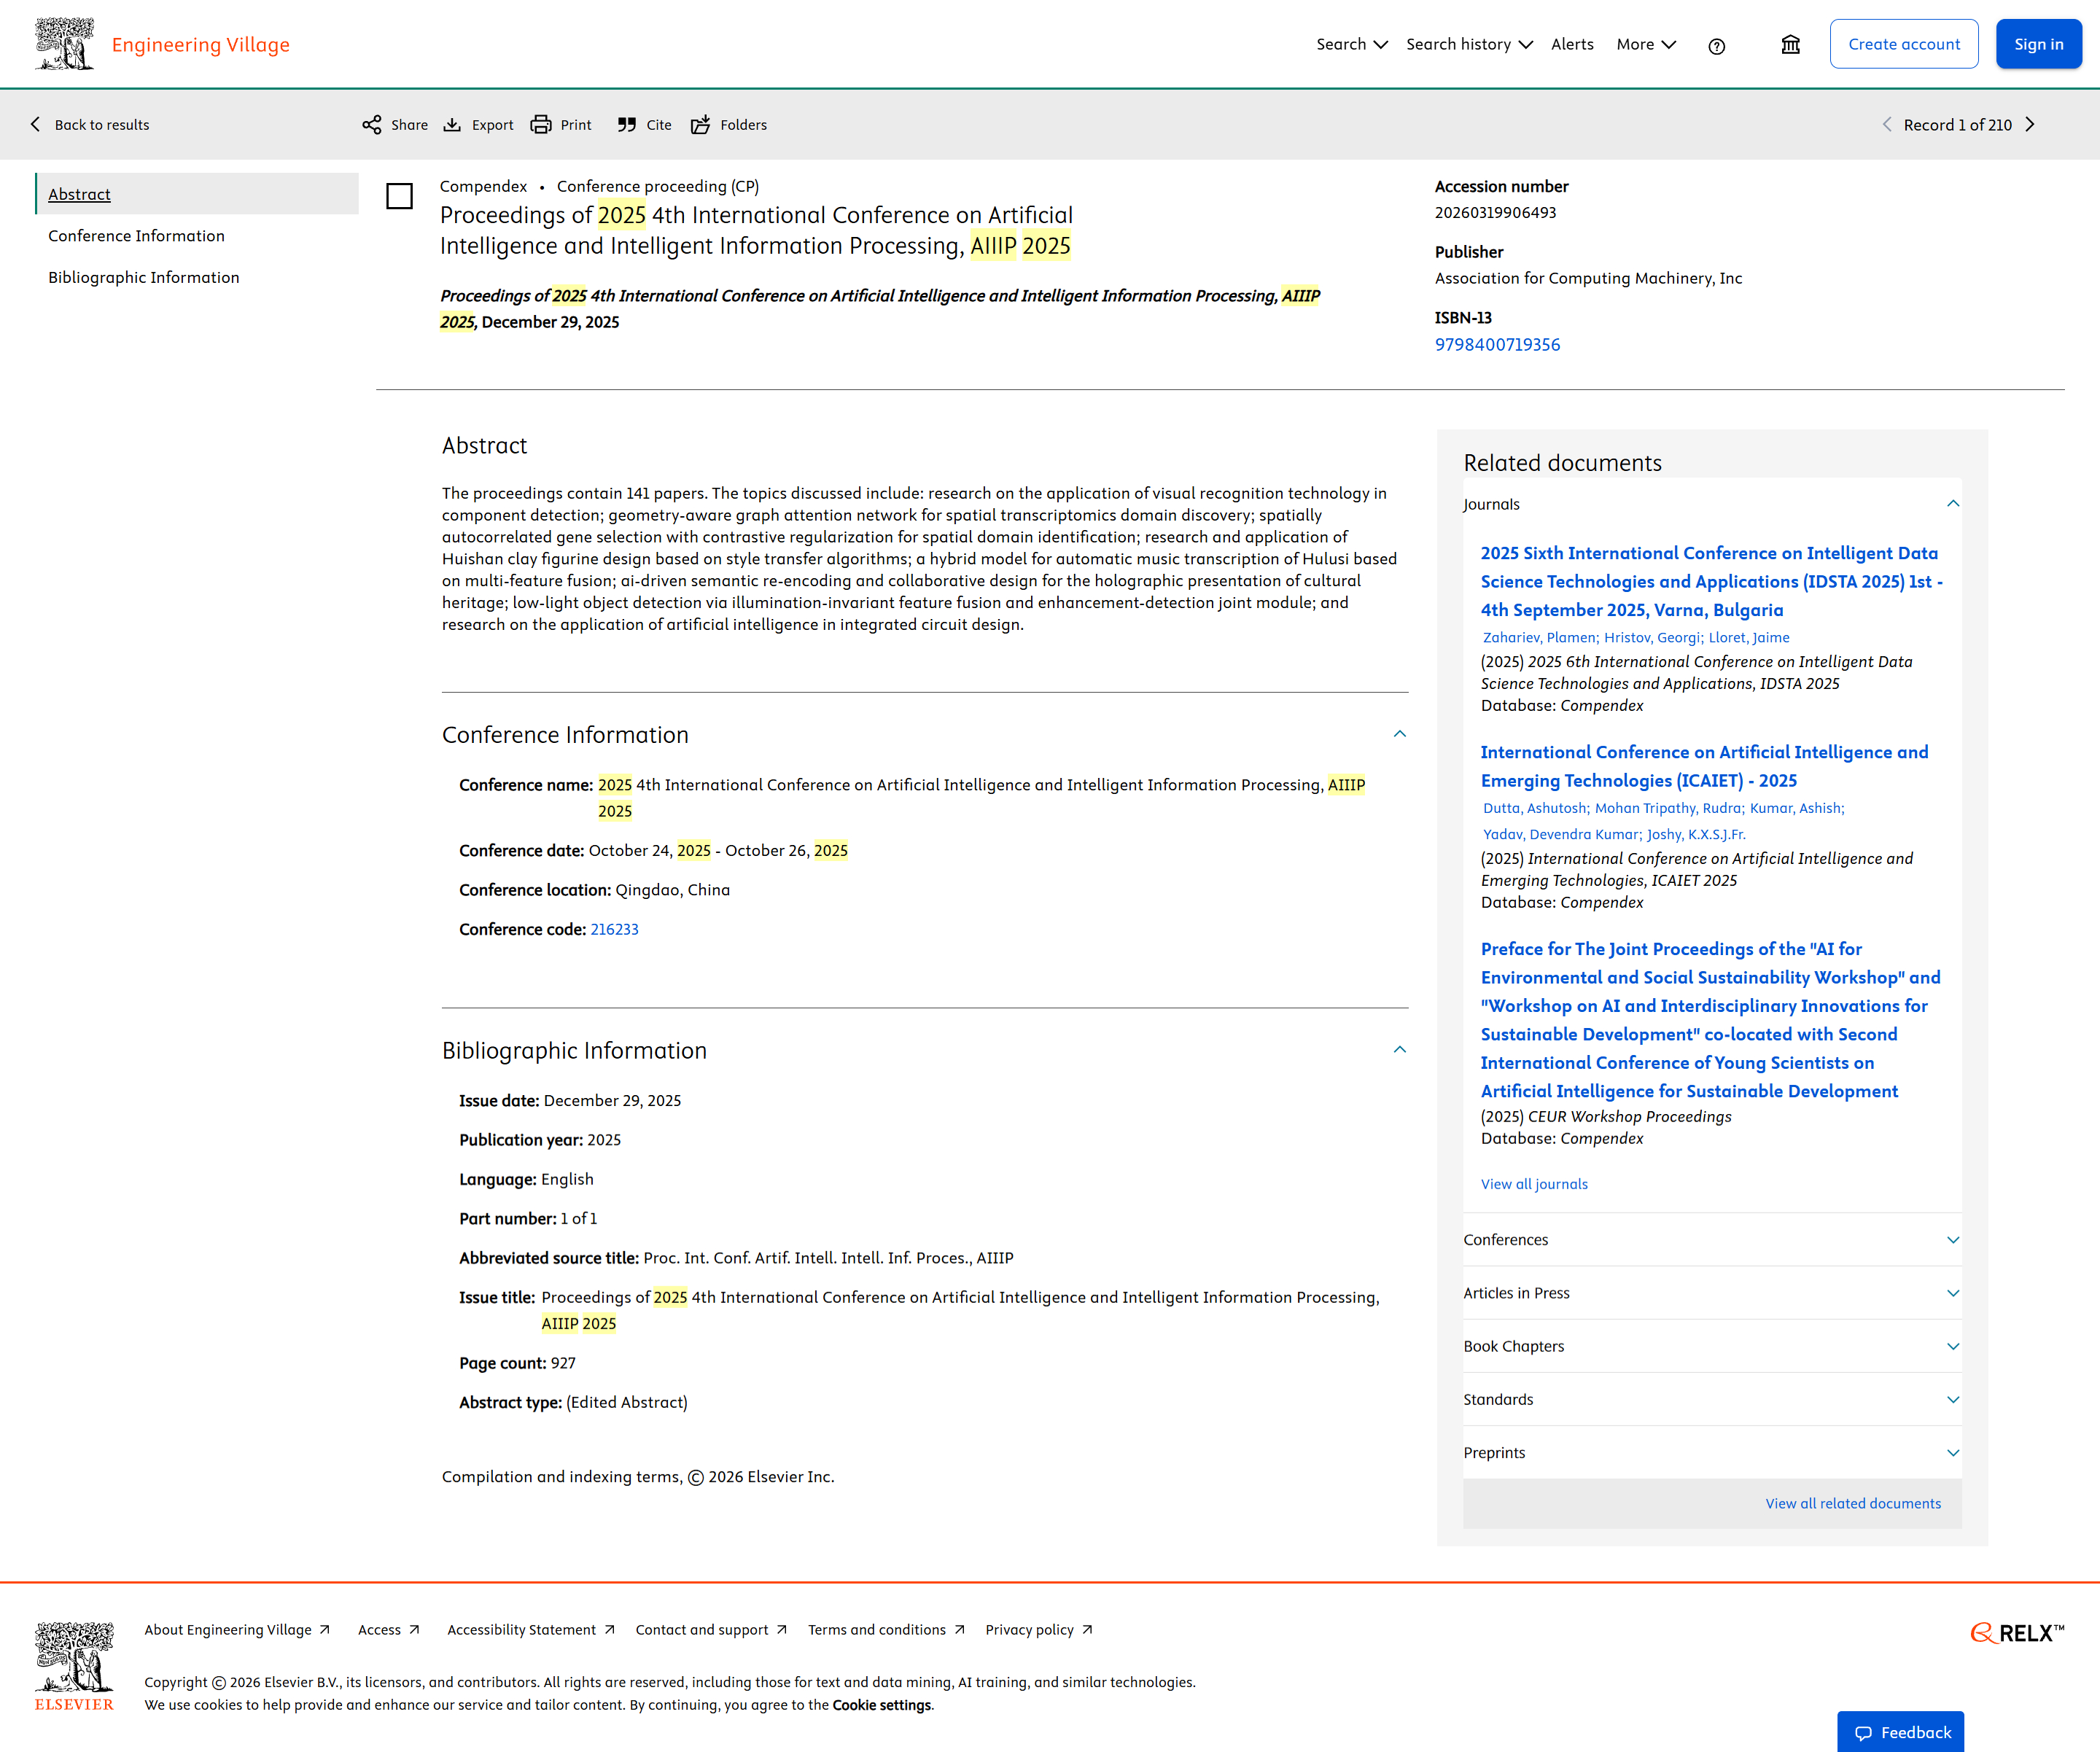Screen dimensions: 2100x1752
Task: Open the Search dropdown menu
Action: (x=1351, y=45)
